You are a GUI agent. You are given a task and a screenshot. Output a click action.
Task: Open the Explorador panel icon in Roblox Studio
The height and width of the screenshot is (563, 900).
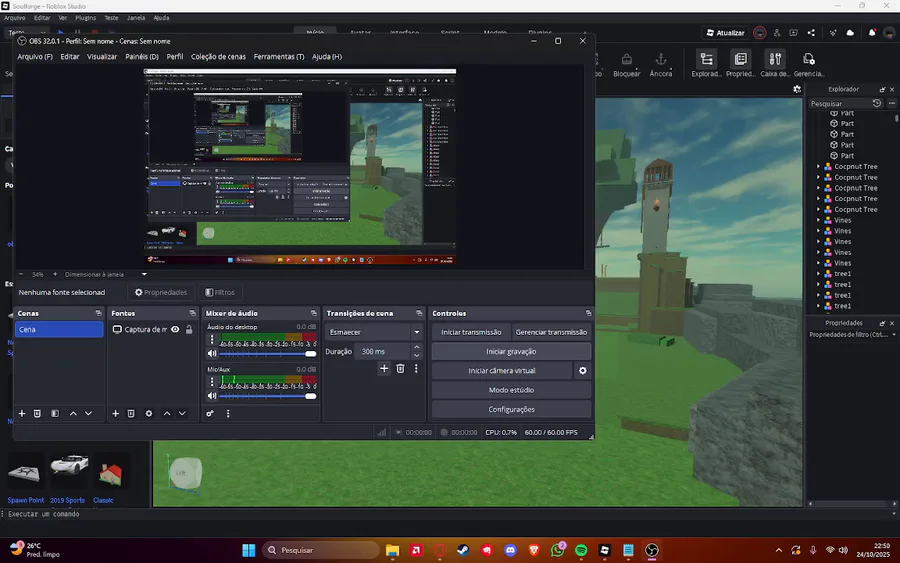coord(707,63)
